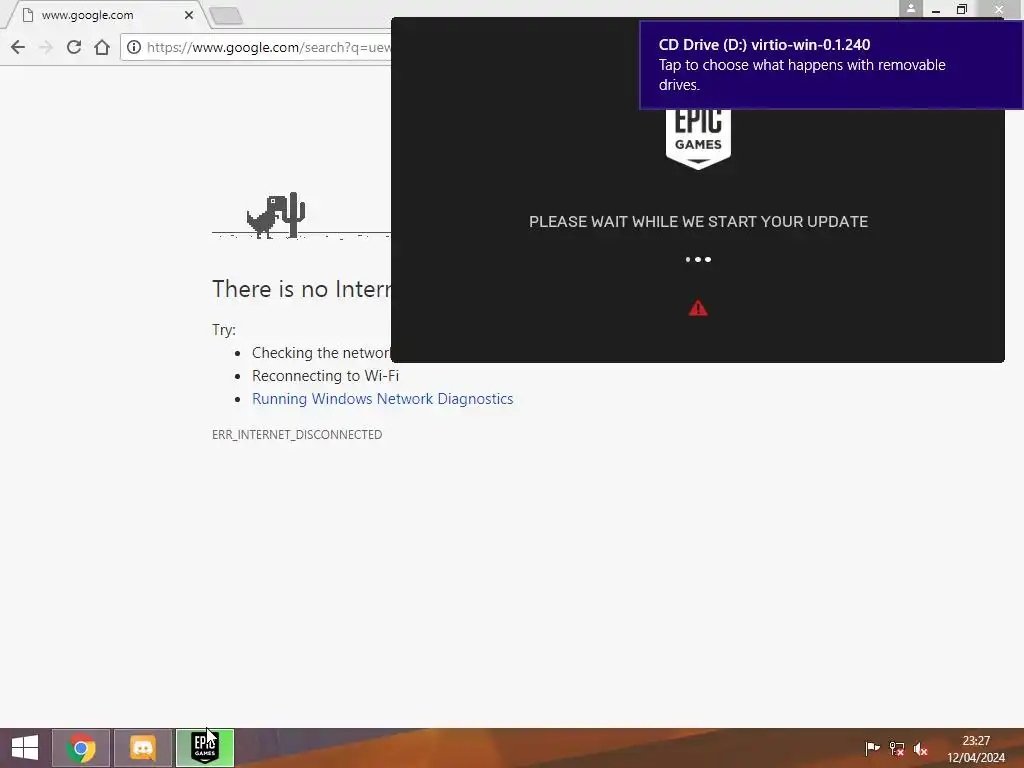The width and height of the screenshot is (1024, 768).
Task: Click the Epic Games logo in updater
Action: pyautogui.click(x=698, y=138)
